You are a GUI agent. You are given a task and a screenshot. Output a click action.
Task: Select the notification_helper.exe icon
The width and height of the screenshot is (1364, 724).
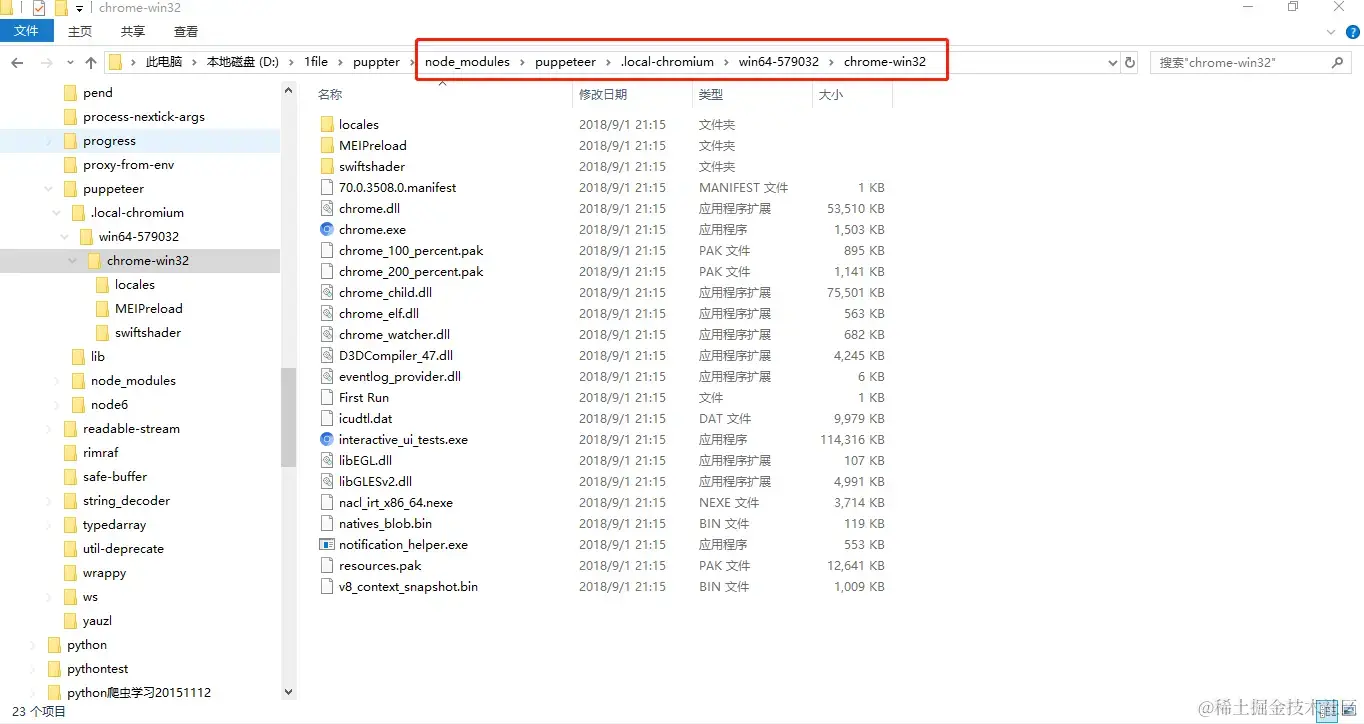click(327, 545)
